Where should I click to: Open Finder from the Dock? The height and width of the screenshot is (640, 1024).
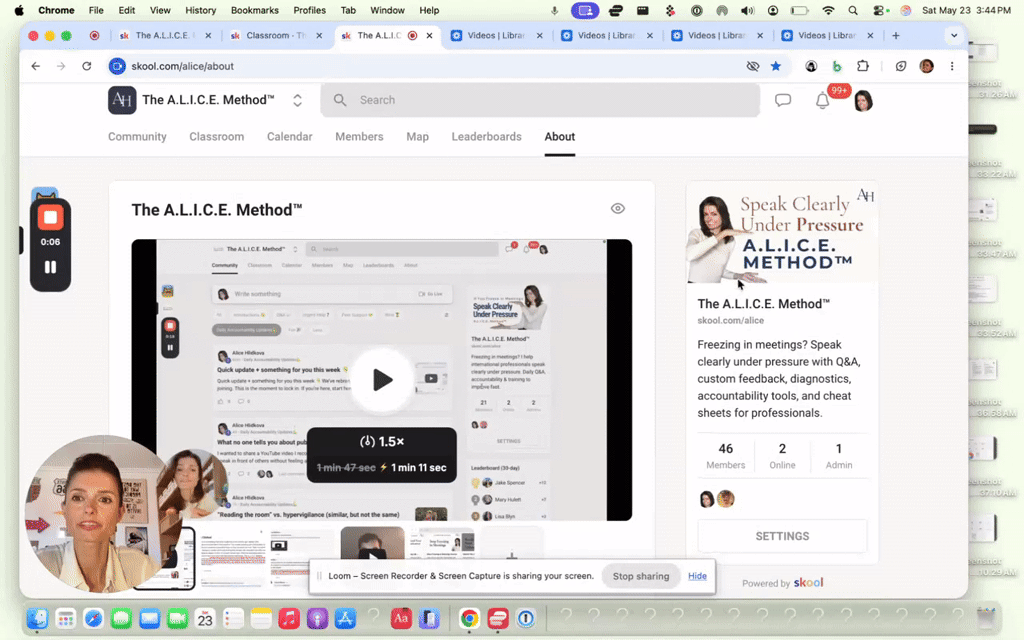[37, 618]
